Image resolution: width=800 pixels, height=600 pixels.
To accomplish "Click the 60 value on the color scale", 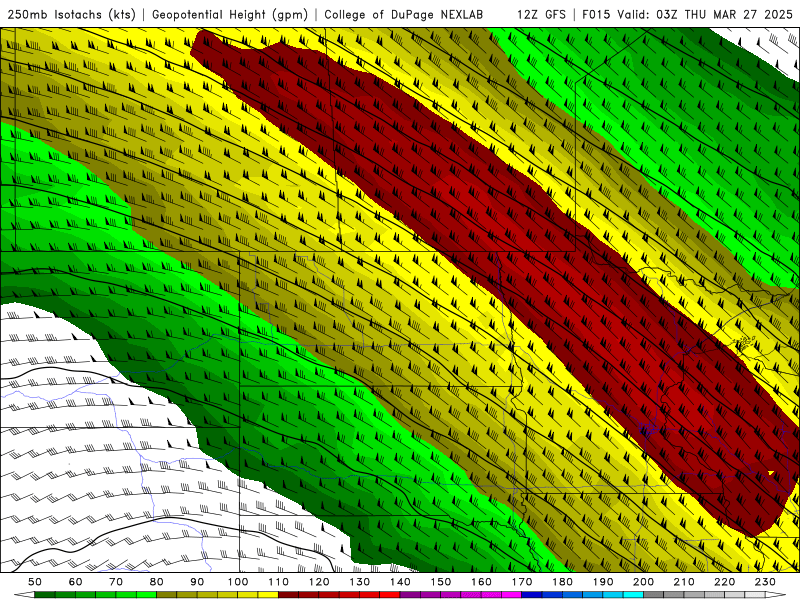I will [x=75, y=582].
